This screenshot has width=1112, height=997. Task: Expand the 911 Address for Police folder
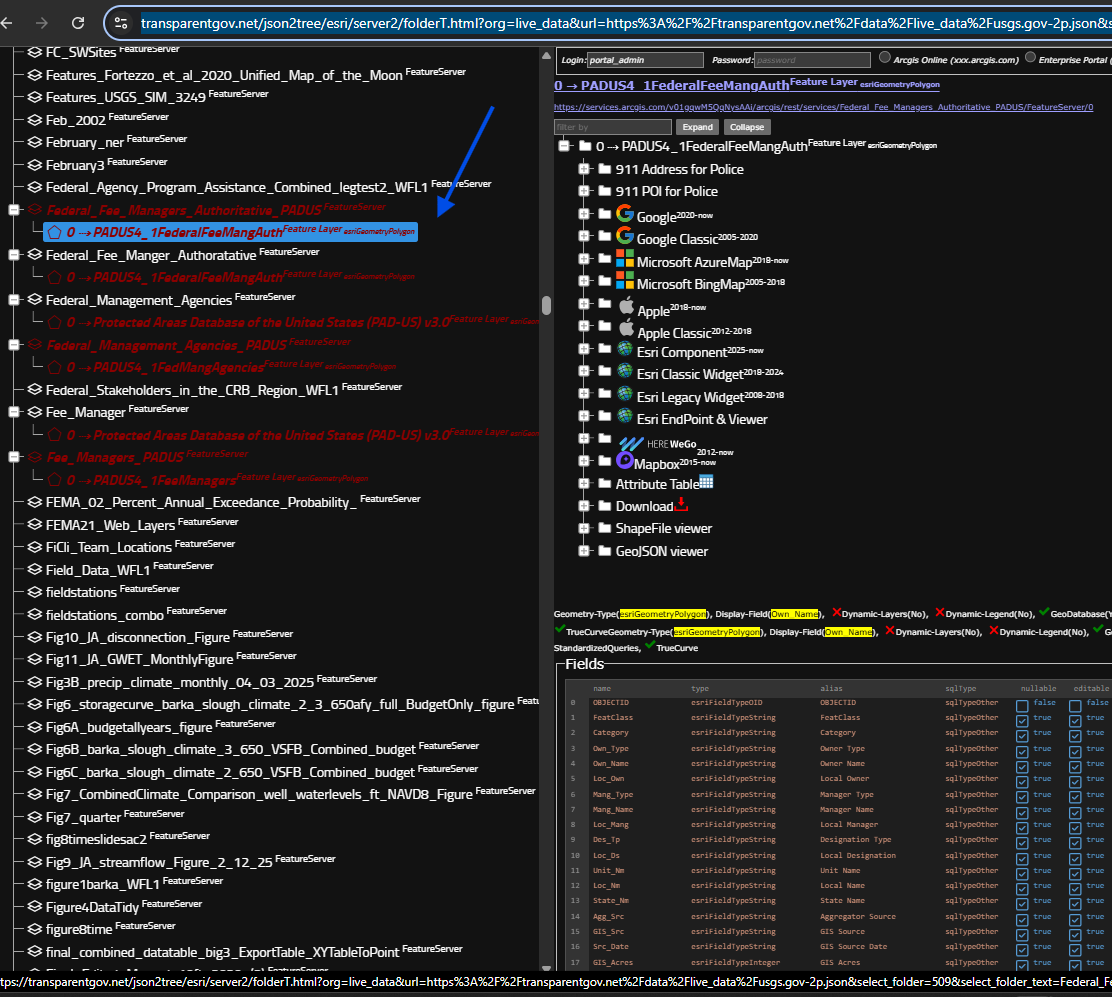pos(583,169)
